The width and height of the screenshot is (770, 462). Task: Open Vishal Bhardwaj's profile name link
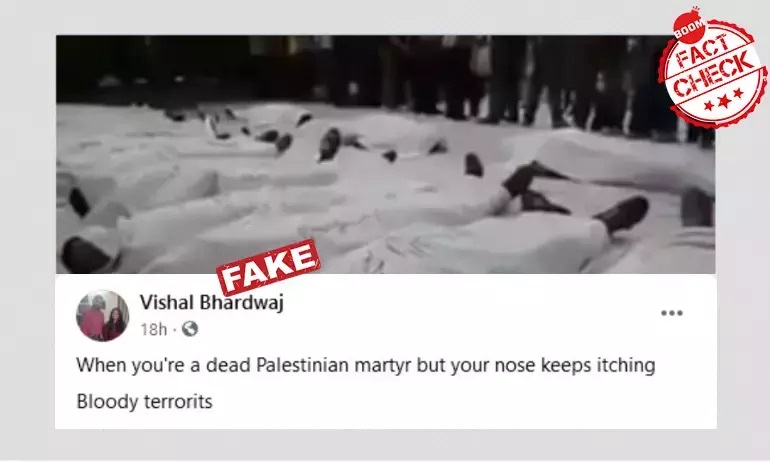(x=212, y=302)
